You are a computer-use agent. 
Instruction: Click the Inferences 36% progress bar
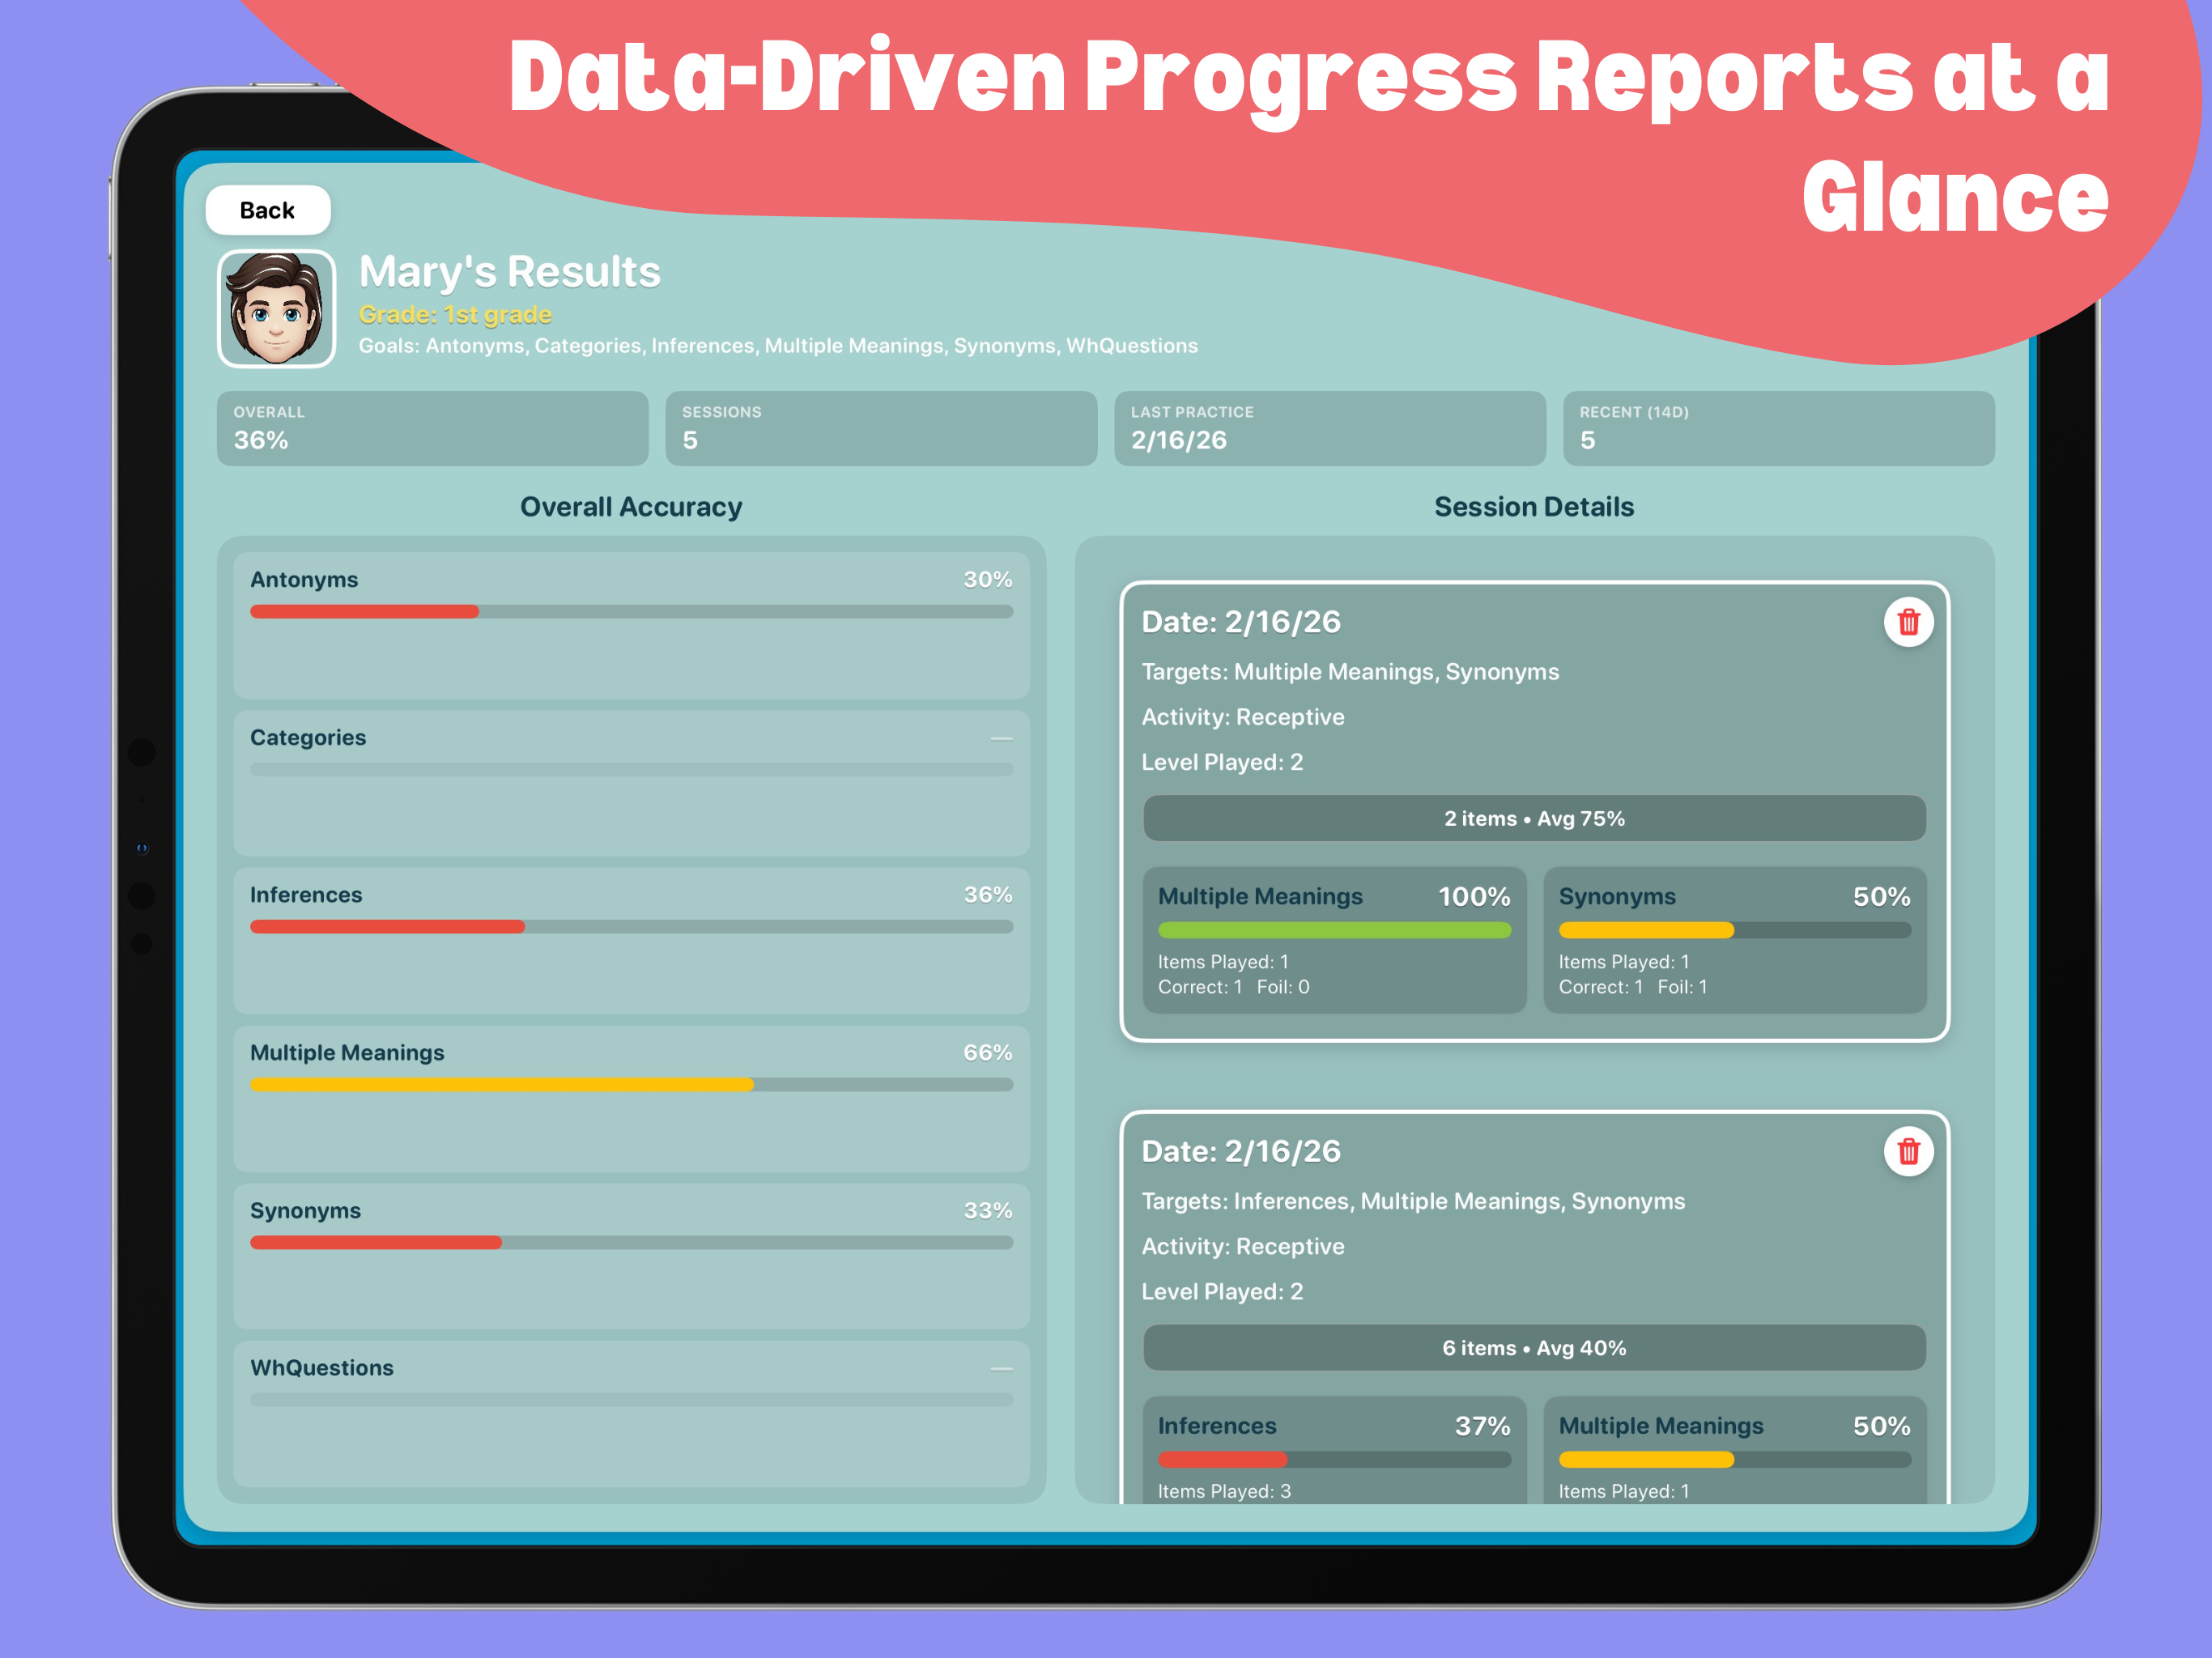point(631,927)
